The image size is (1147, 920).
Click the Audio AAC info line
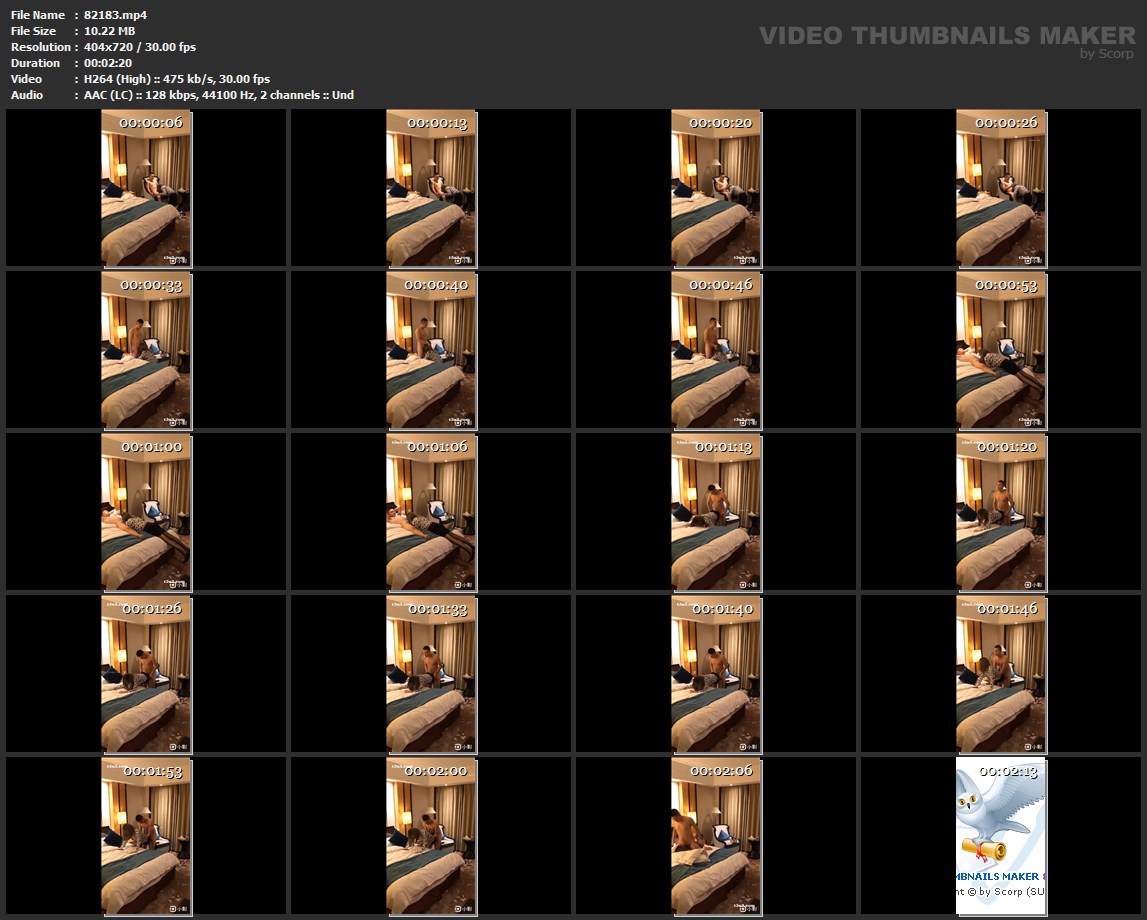click(x=219, y=95)
